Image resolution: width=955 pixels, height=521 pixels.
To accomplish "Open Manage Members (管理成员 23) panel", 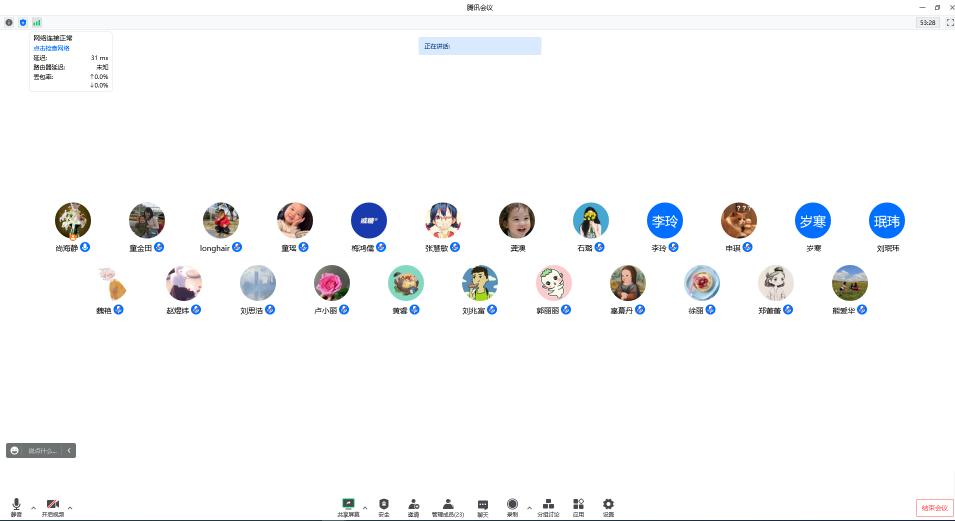I will pos(448,507).
